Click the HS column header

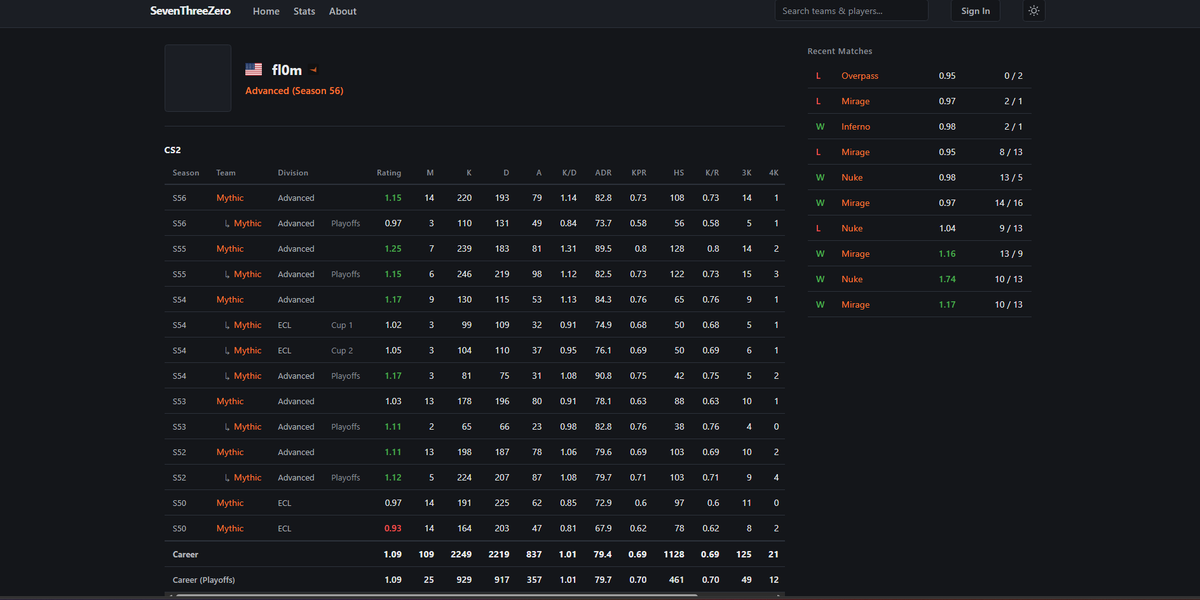click(679, 173)
